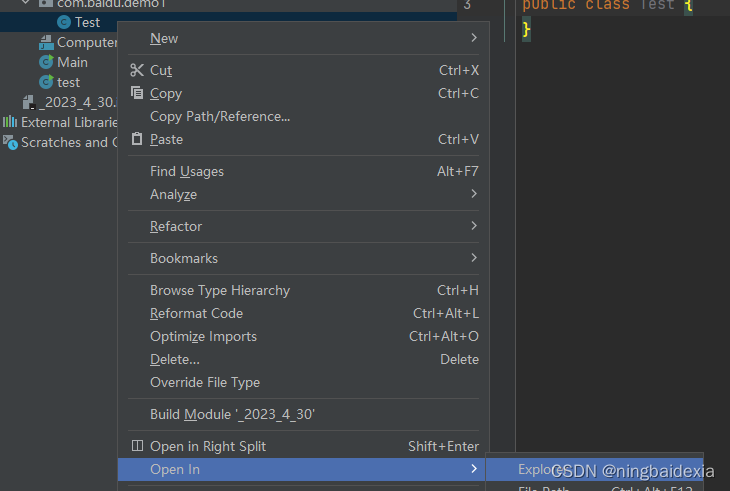This screenshot has width=730, height=491.
Task: Click the lowercase test class icon
Action: coord(46,82)
